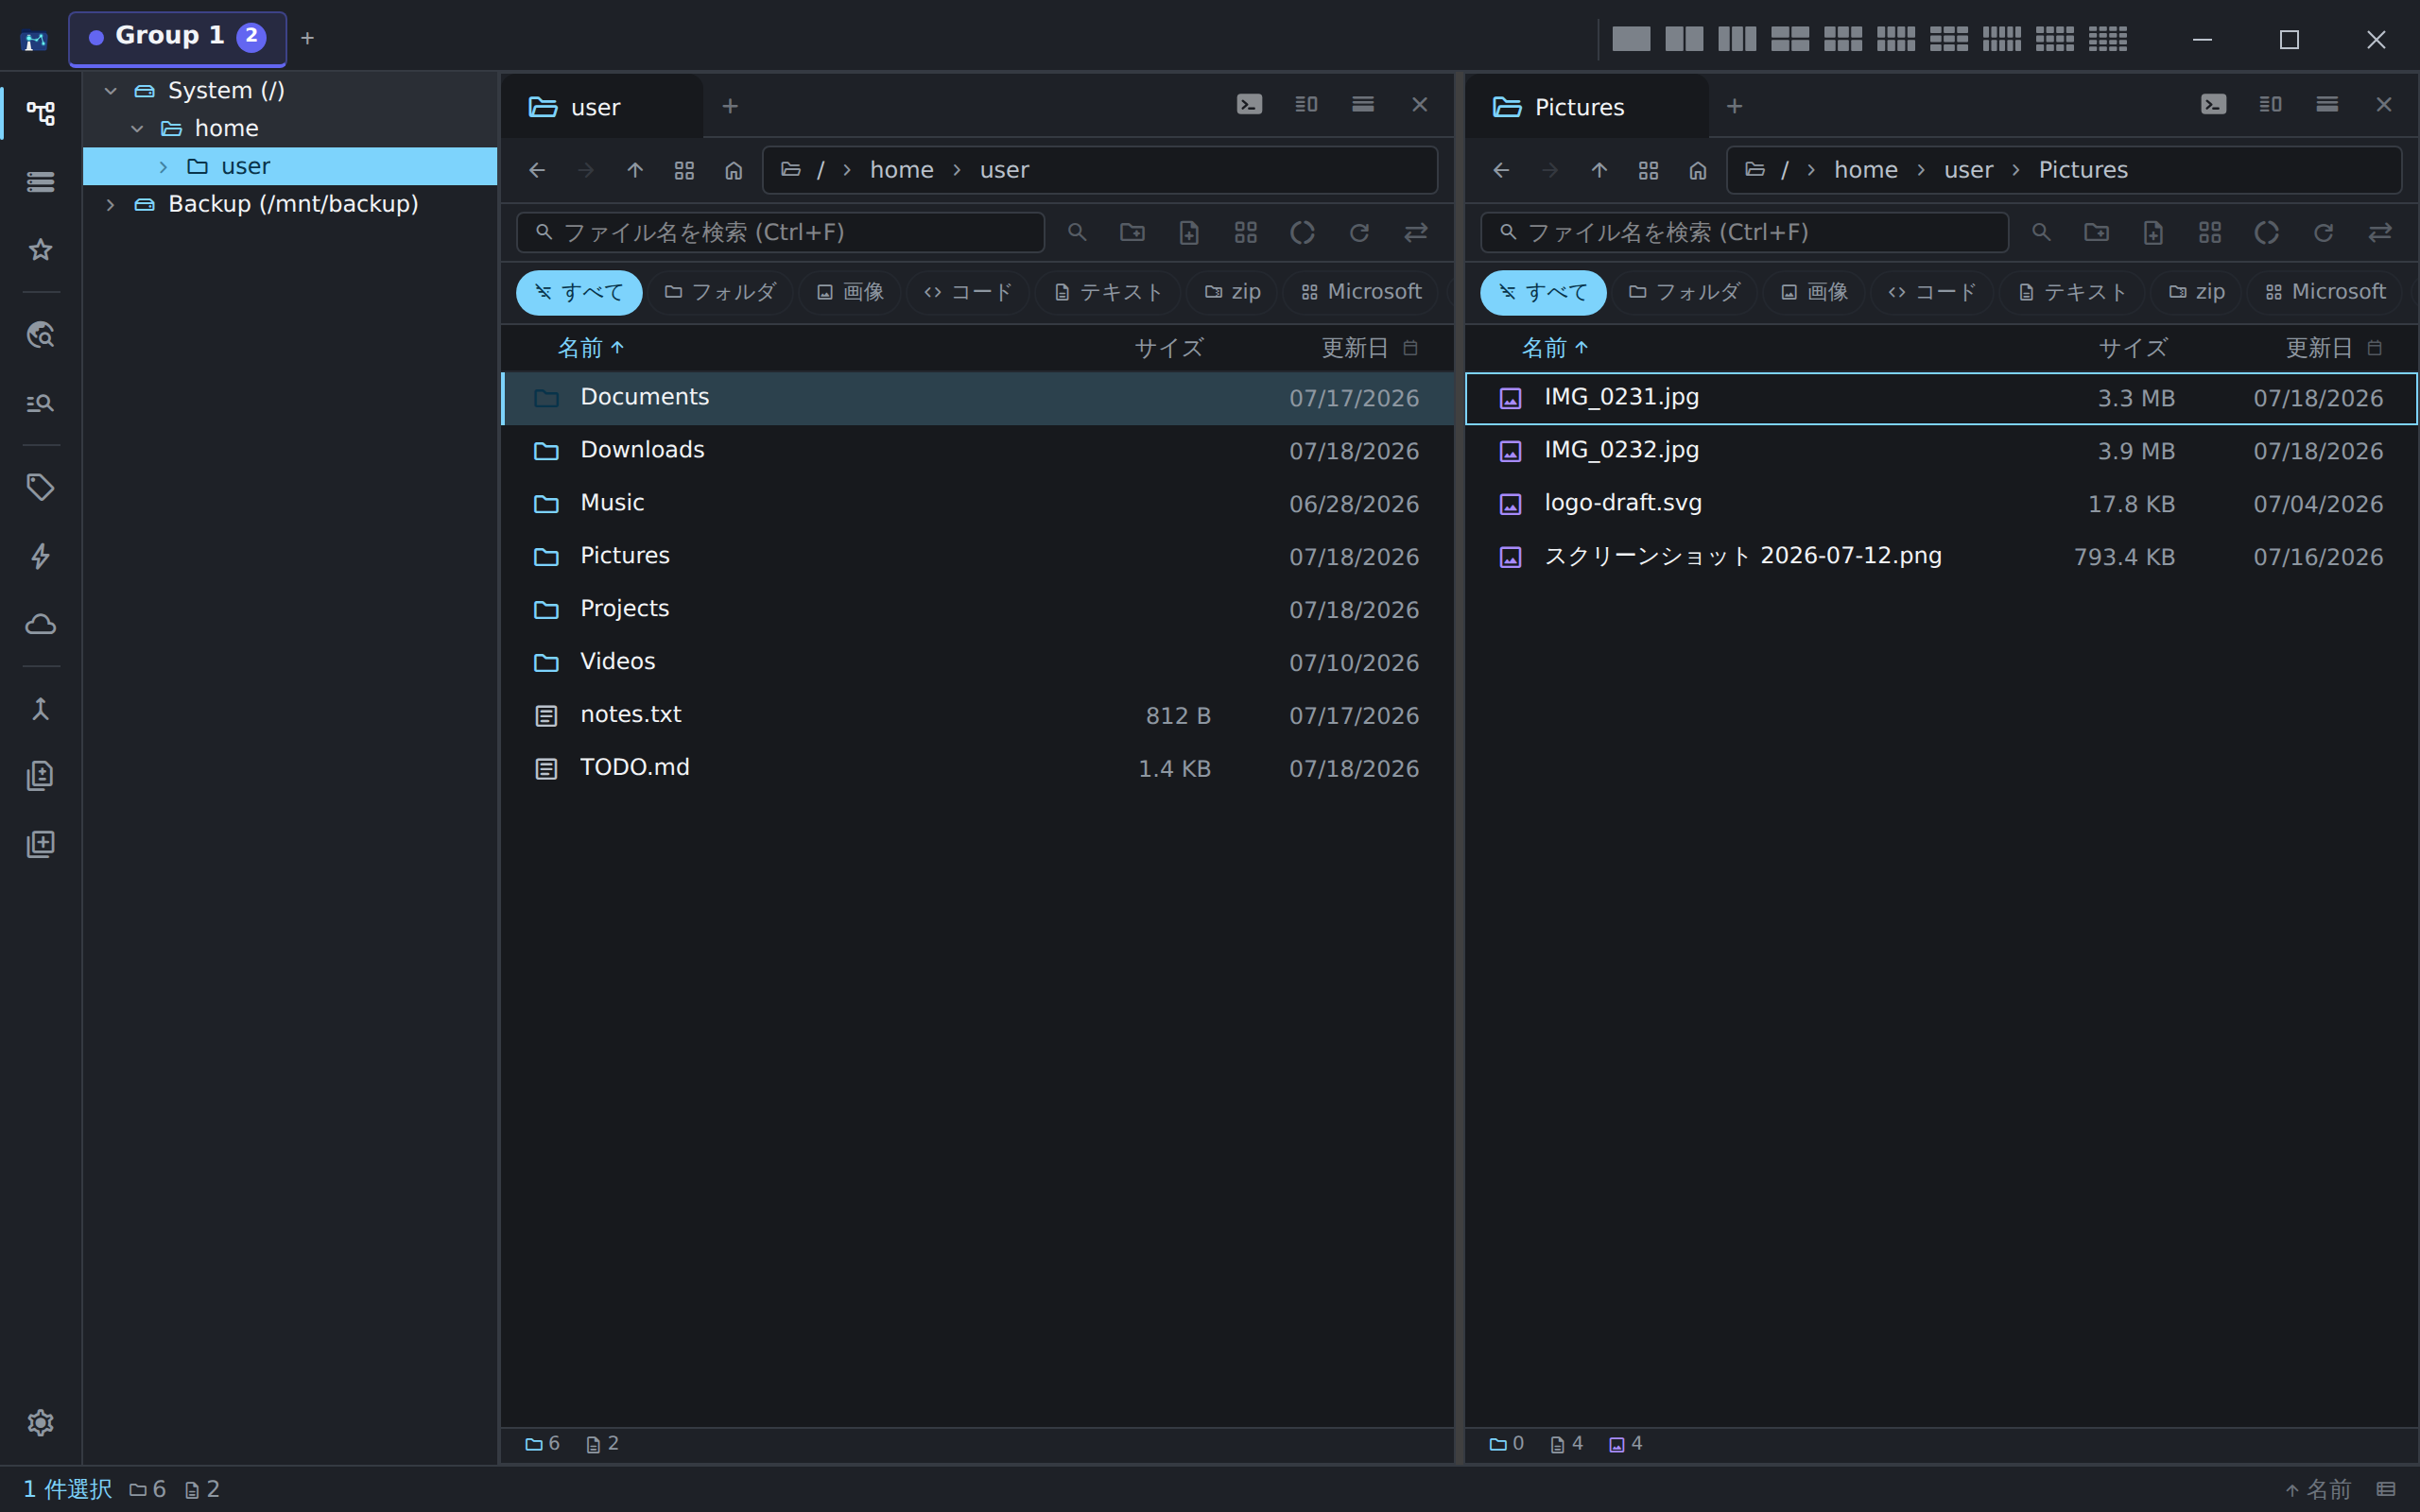Image resolution: width=2420 pixels, height=1512 pixels.
Task: Click home breadcrumb in user pane
Action: tap(901, 170)
